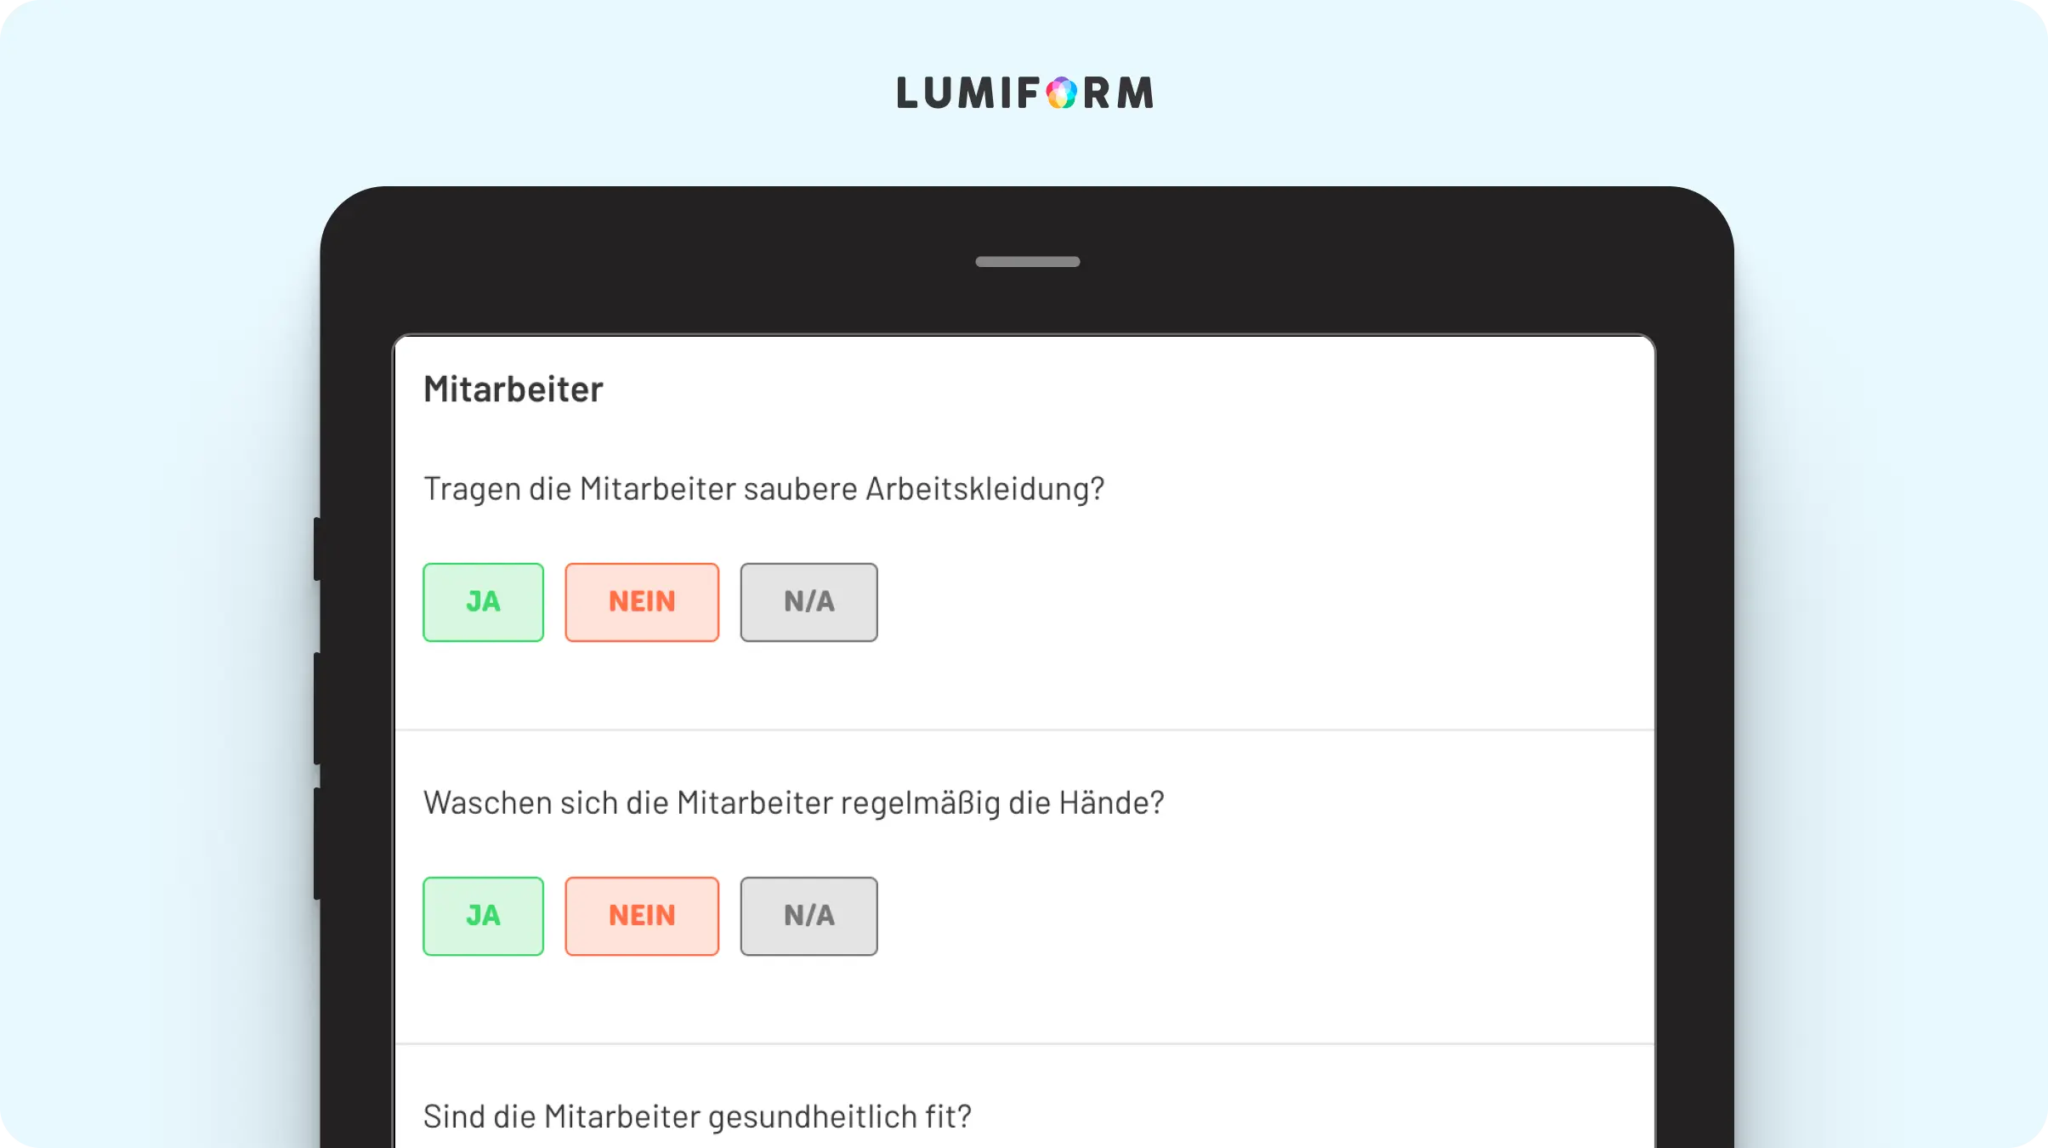The image size is (2048, 1148).
Task: Click the tablet's upper side button
Action: (317, 549)
